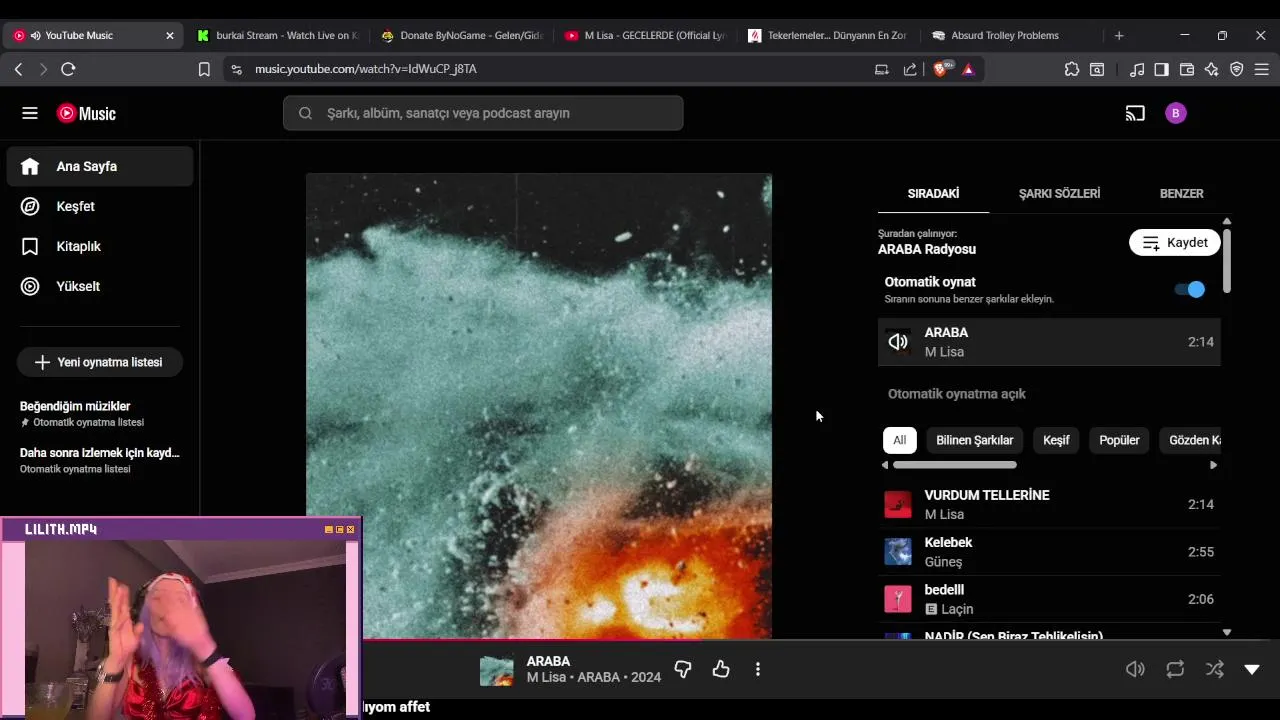The width and height of the screenshot is (1280, 720).
Task: Open the Brave VPN shield icon
Action: coord(1237,69)
